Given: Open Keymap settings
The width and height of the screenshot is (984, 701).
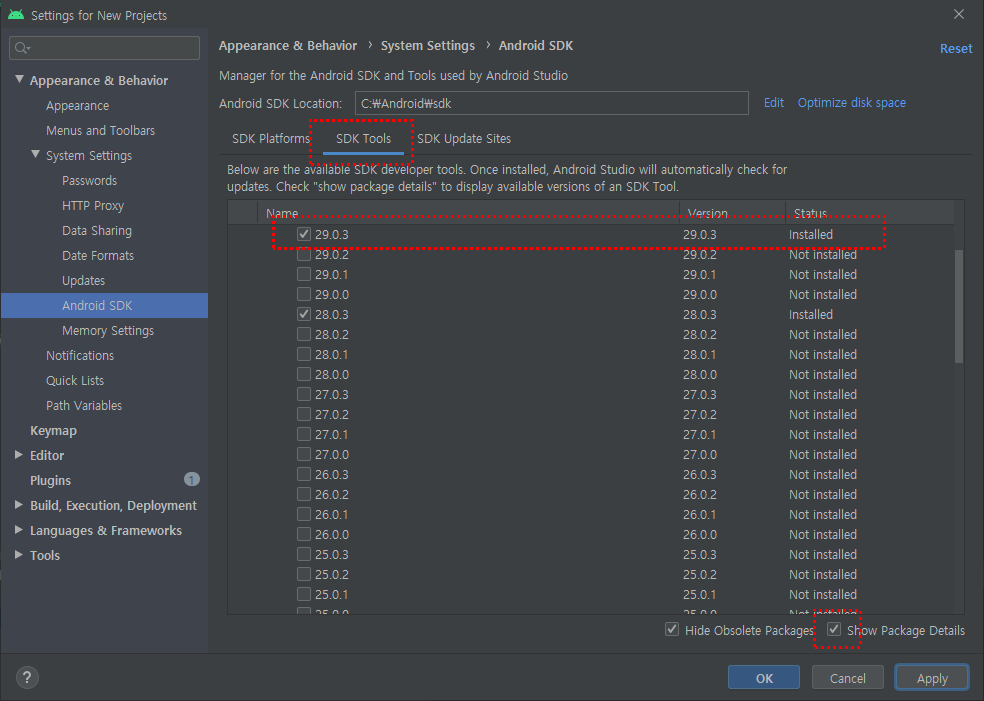Looking at the screenshot, I should click(x=53, y=431).
